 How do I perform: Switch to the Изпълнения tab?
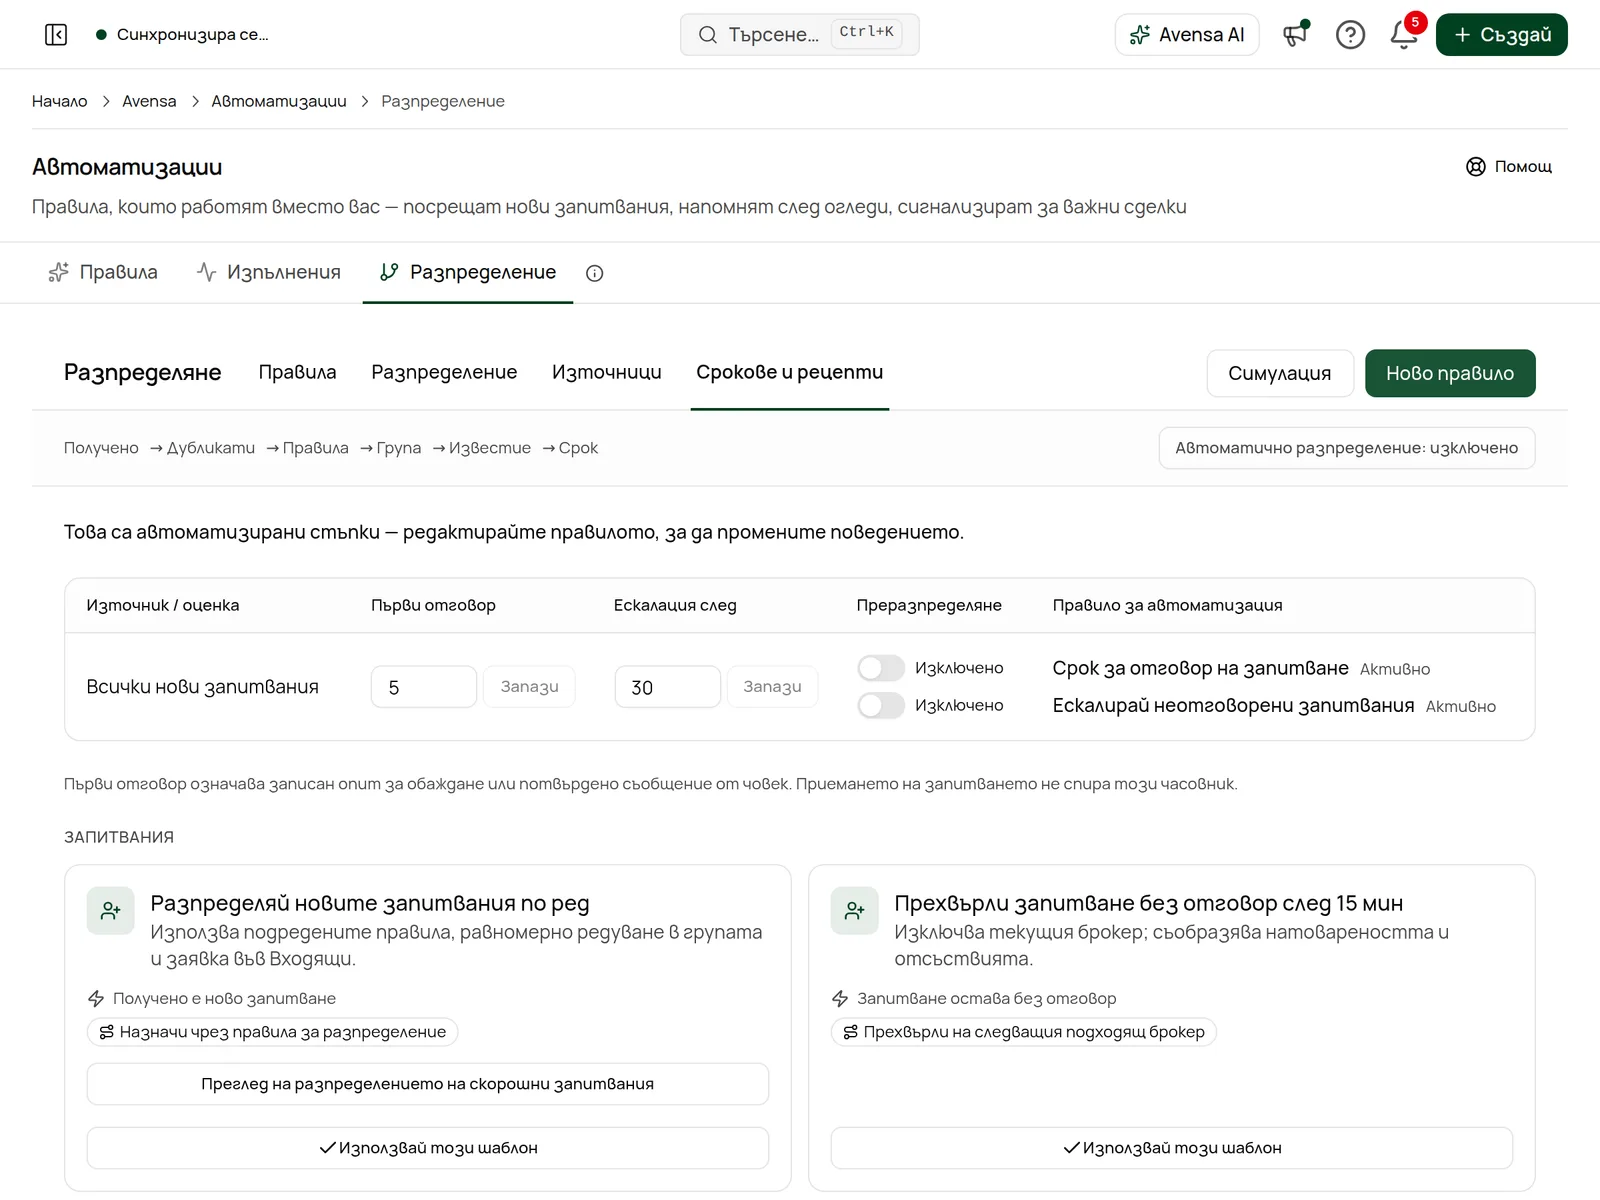(269, 272)
